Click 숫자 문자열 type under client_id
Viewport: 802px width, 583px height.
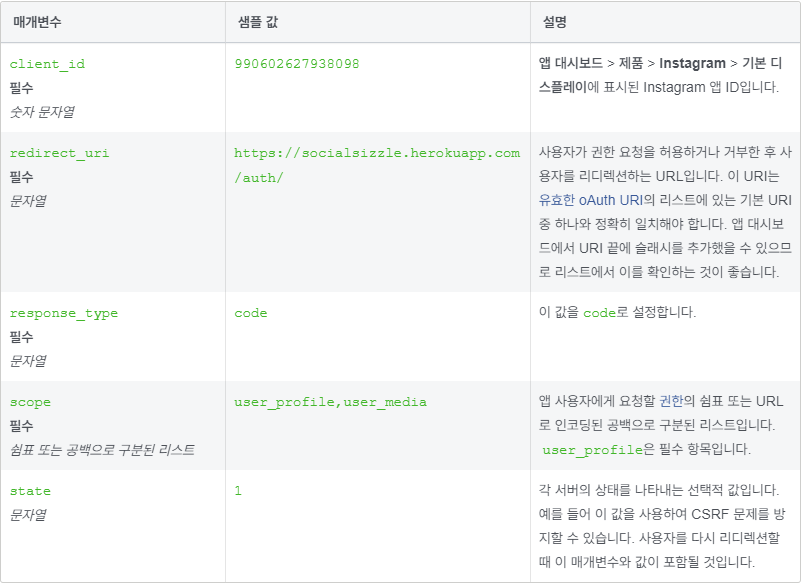pos(42,111)
